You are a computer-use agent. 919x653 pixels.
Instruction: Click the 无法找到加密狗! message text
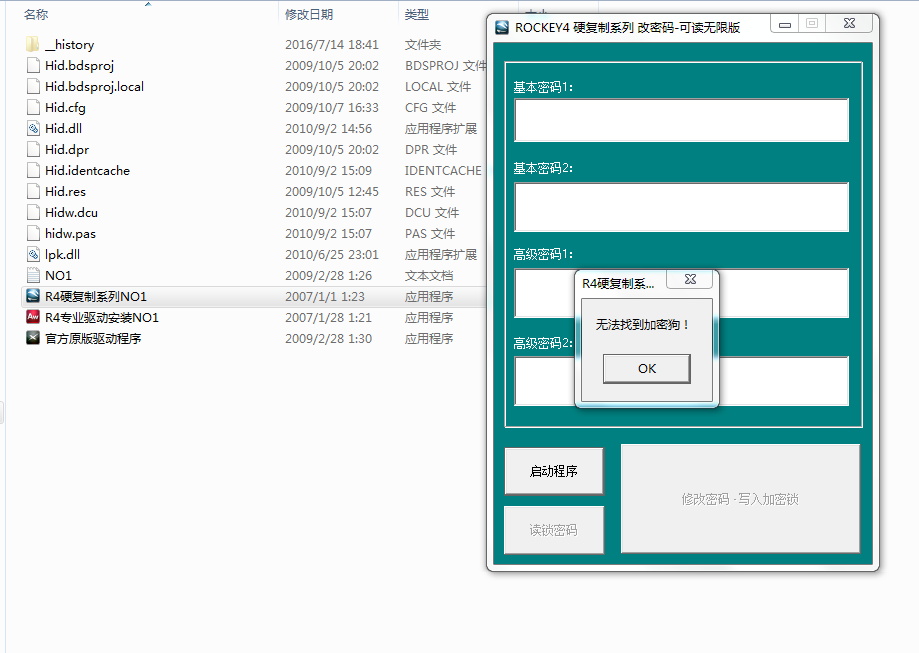pos(642,325)
